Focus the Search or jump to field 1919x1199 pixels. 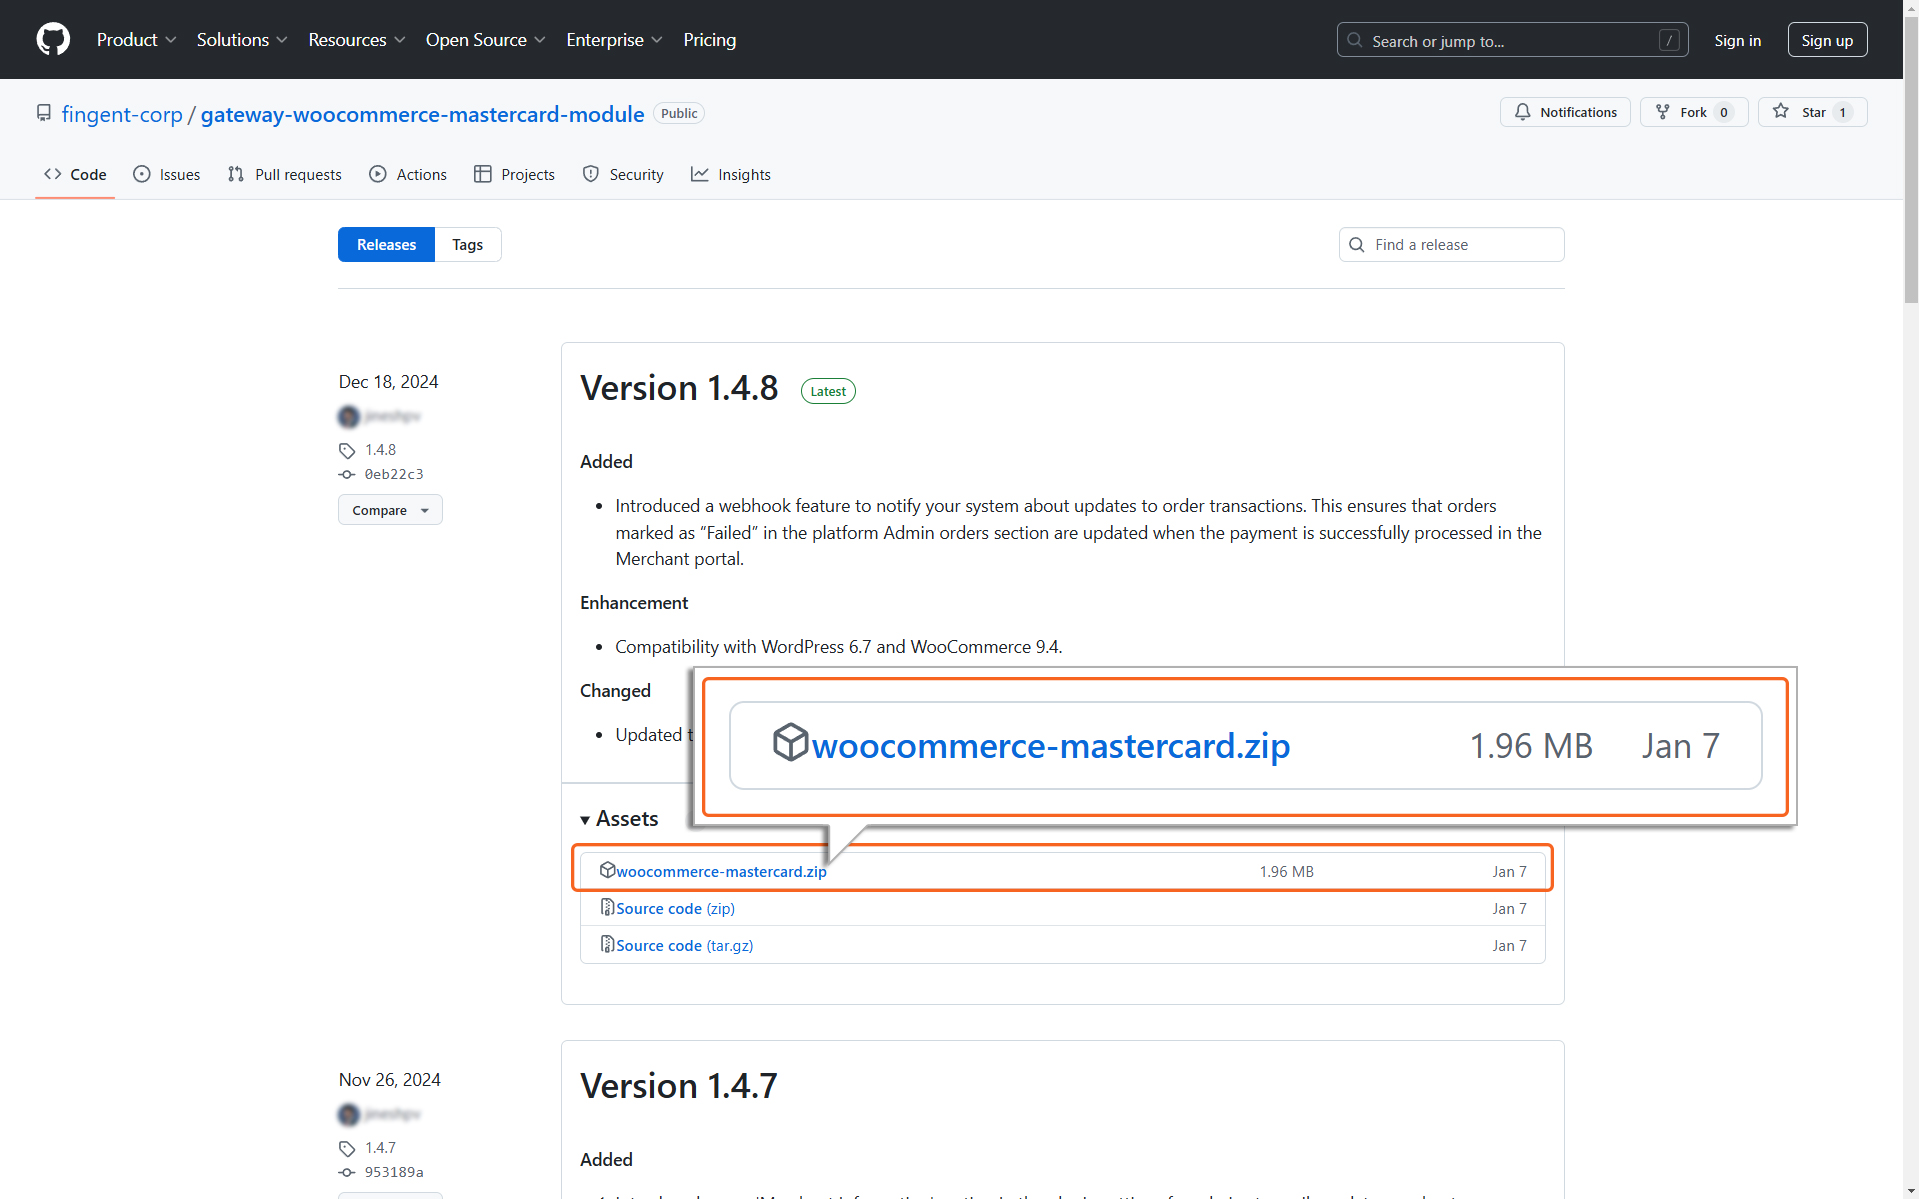click(1512, 40)
